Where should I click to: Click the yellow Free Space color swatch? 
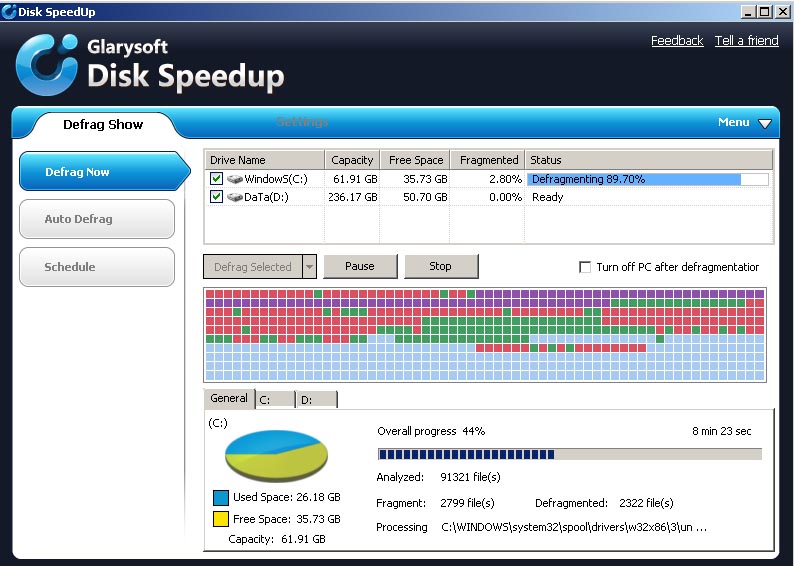221,519
